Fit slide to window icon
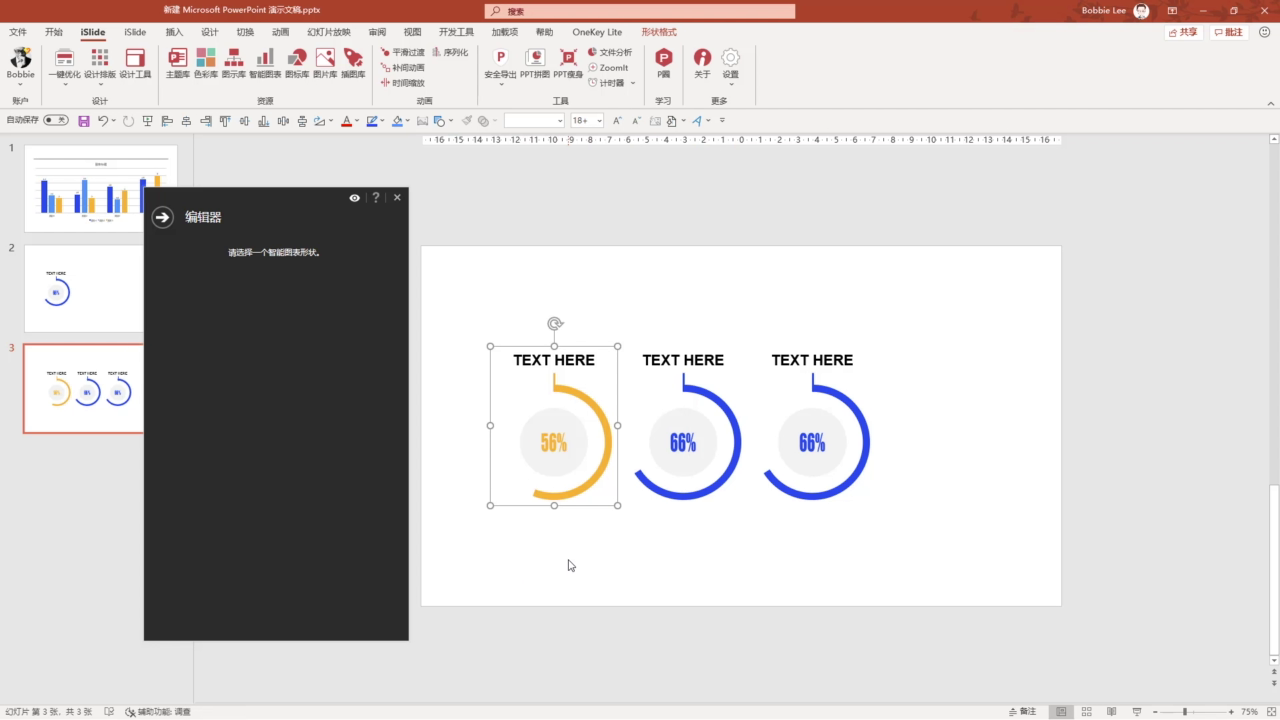Screen dimensions: 1280x720 (1272, 712)
